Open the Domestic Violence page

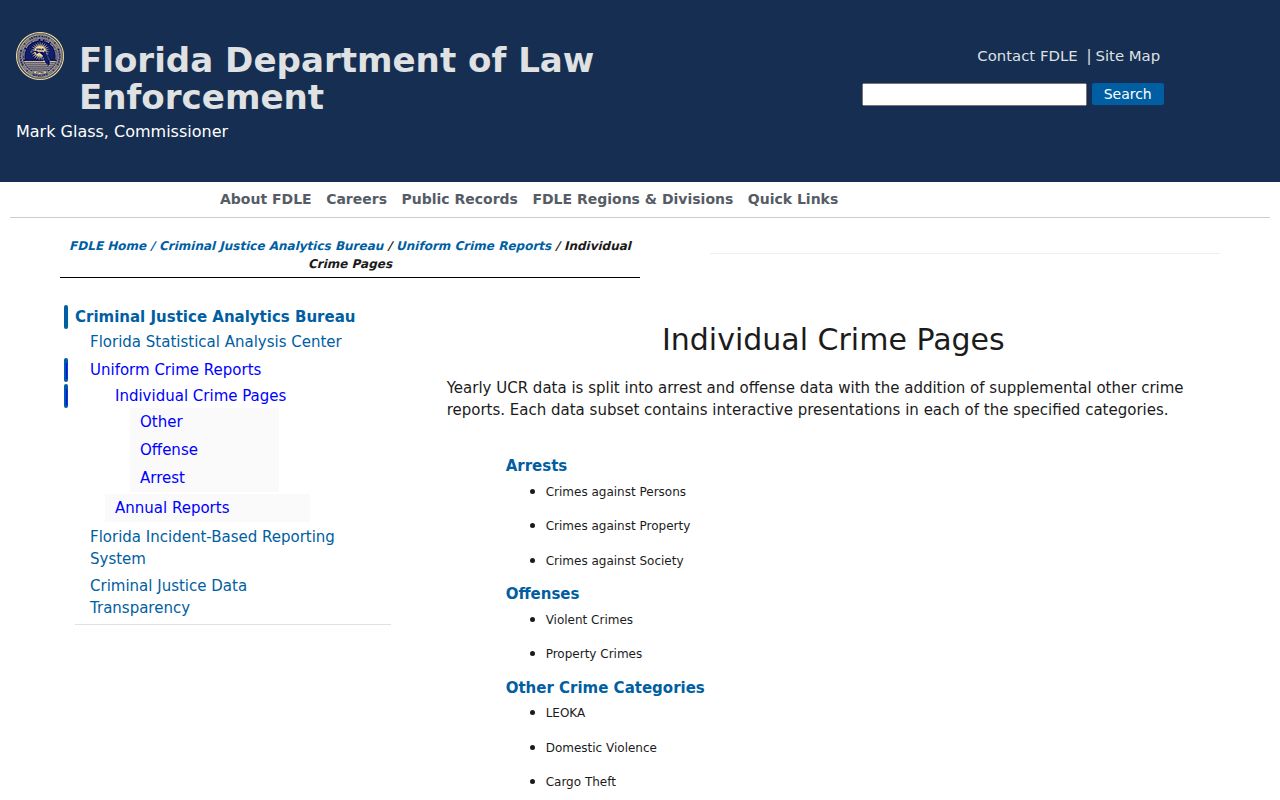[x=601, y=748]
